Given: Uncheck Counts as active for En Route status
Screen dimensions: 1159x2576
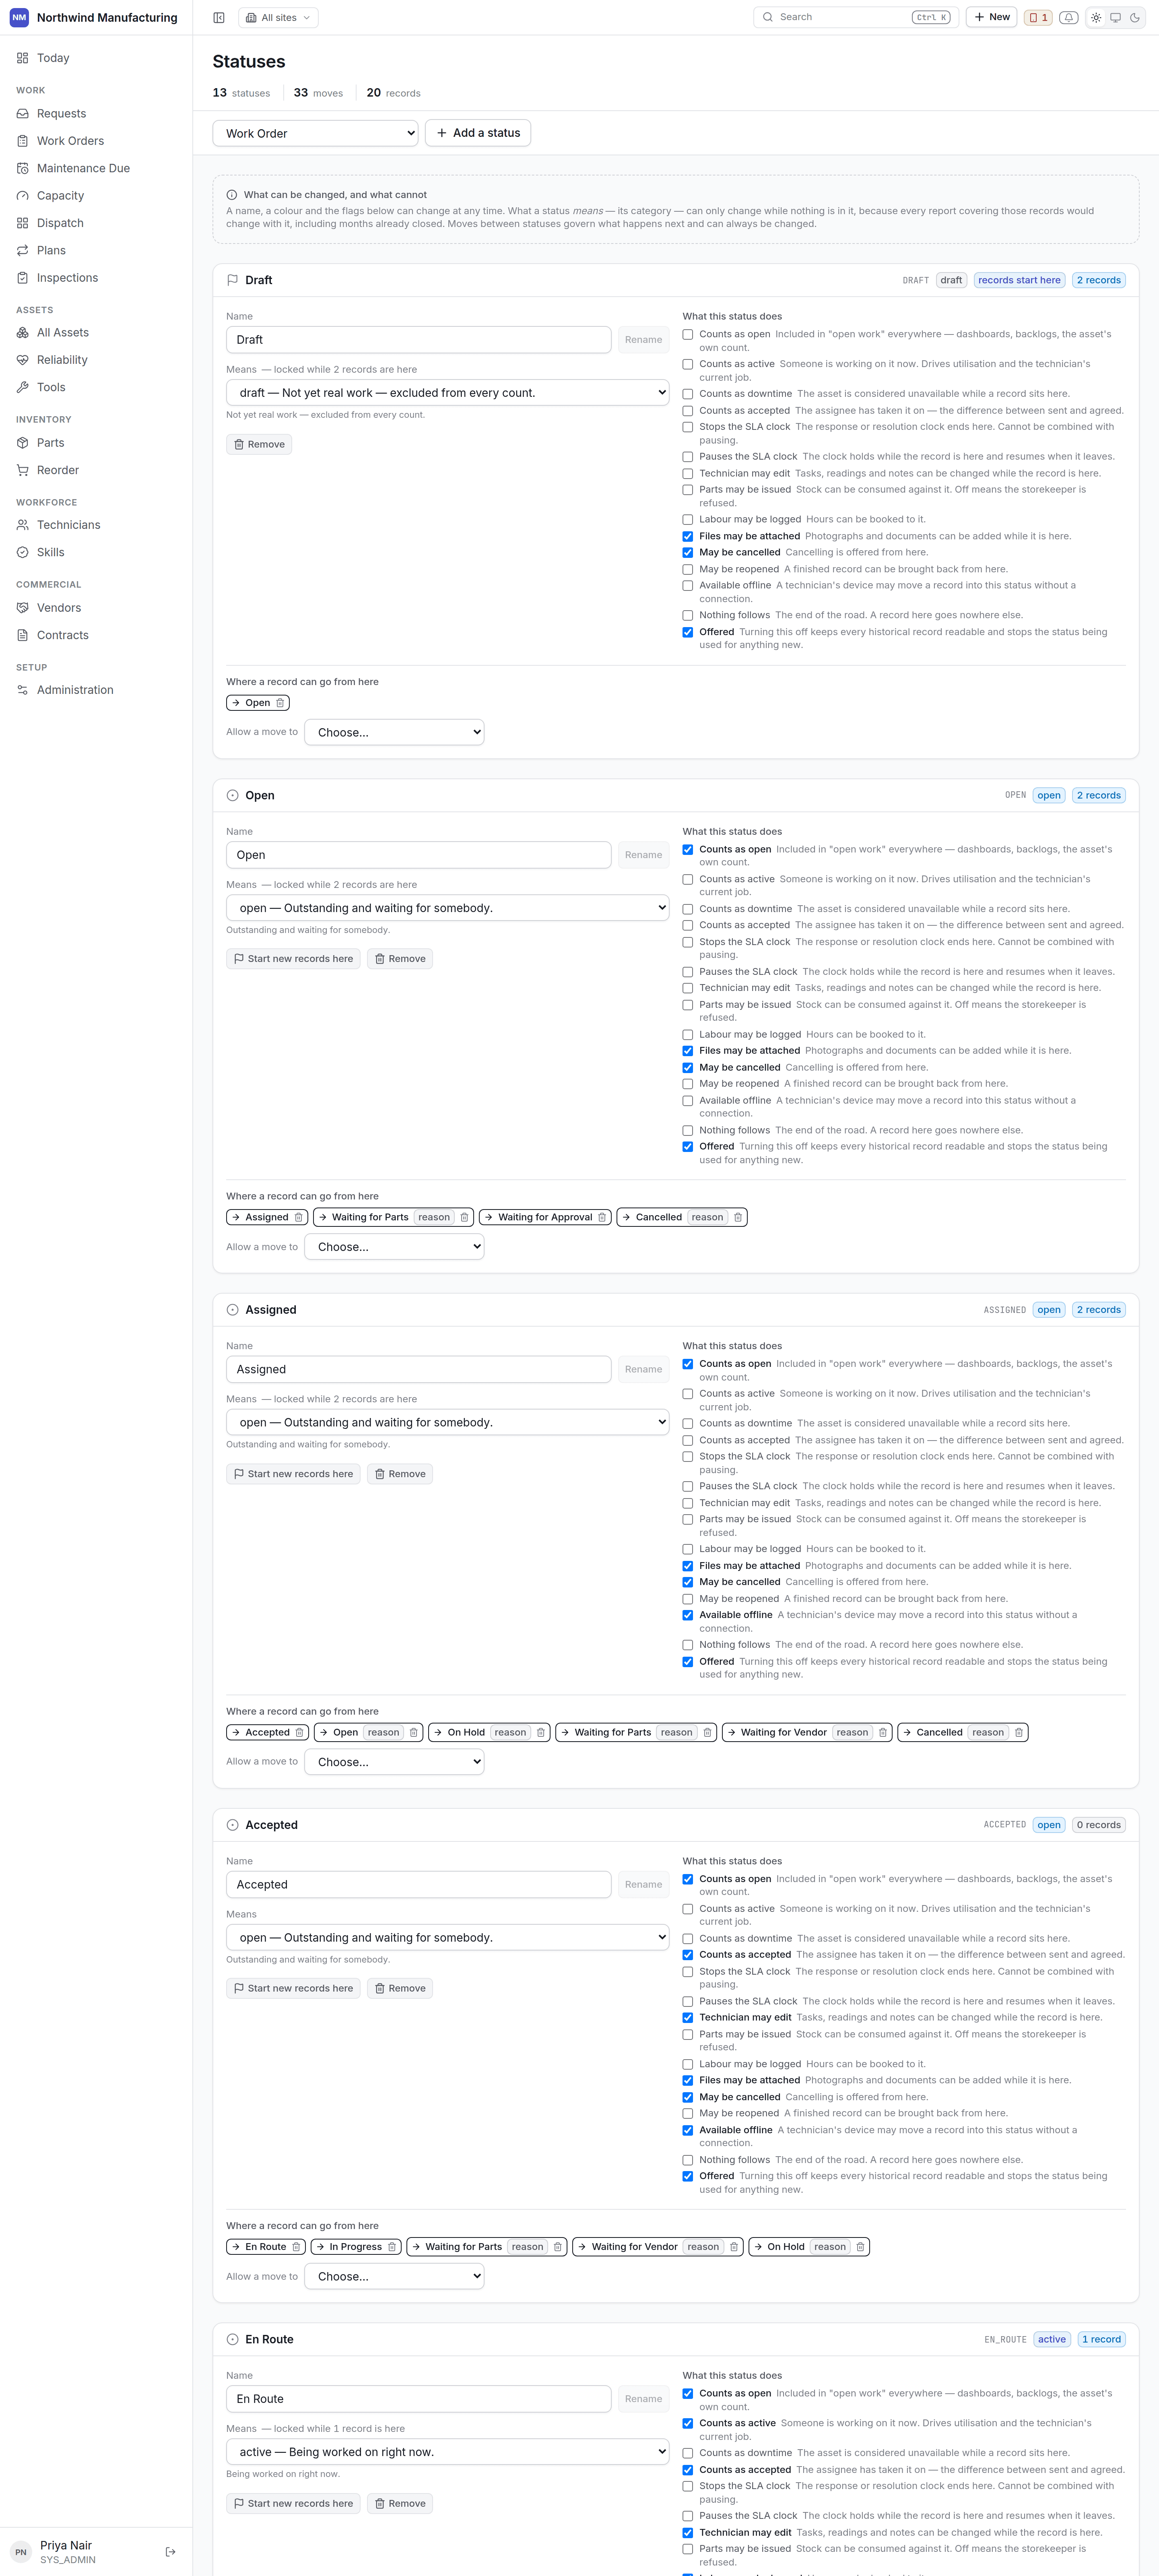Looking at the screenshot, I should (x=688, y=2423).
